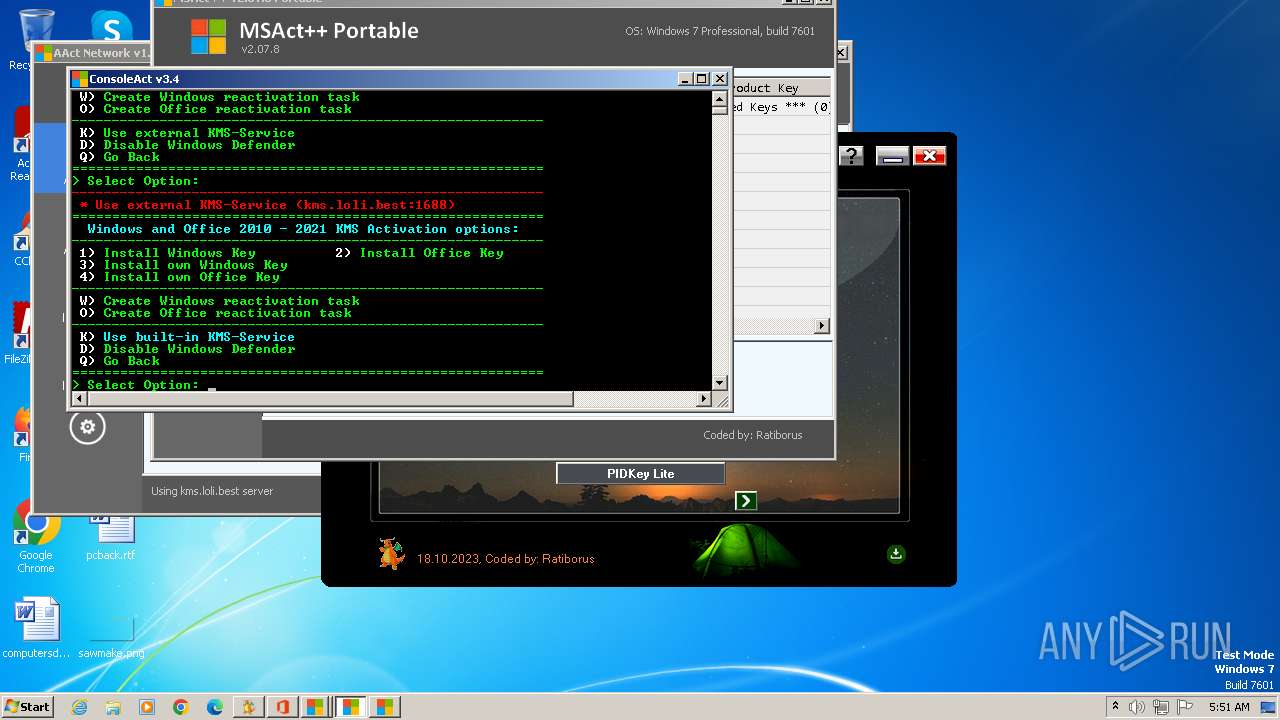The width and height of the screenshot is (1280, 720).
Task: Click the 'KMS Activation options' heading
Action: [303, 229]
